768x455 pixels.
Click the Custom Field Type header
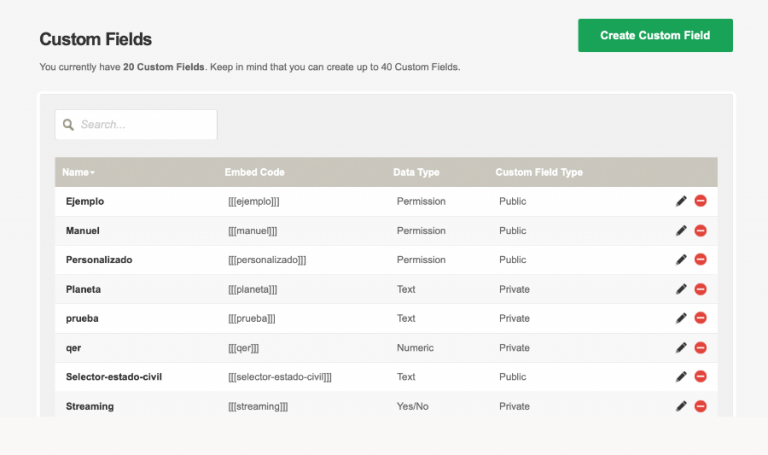click(x=538, y=172)
